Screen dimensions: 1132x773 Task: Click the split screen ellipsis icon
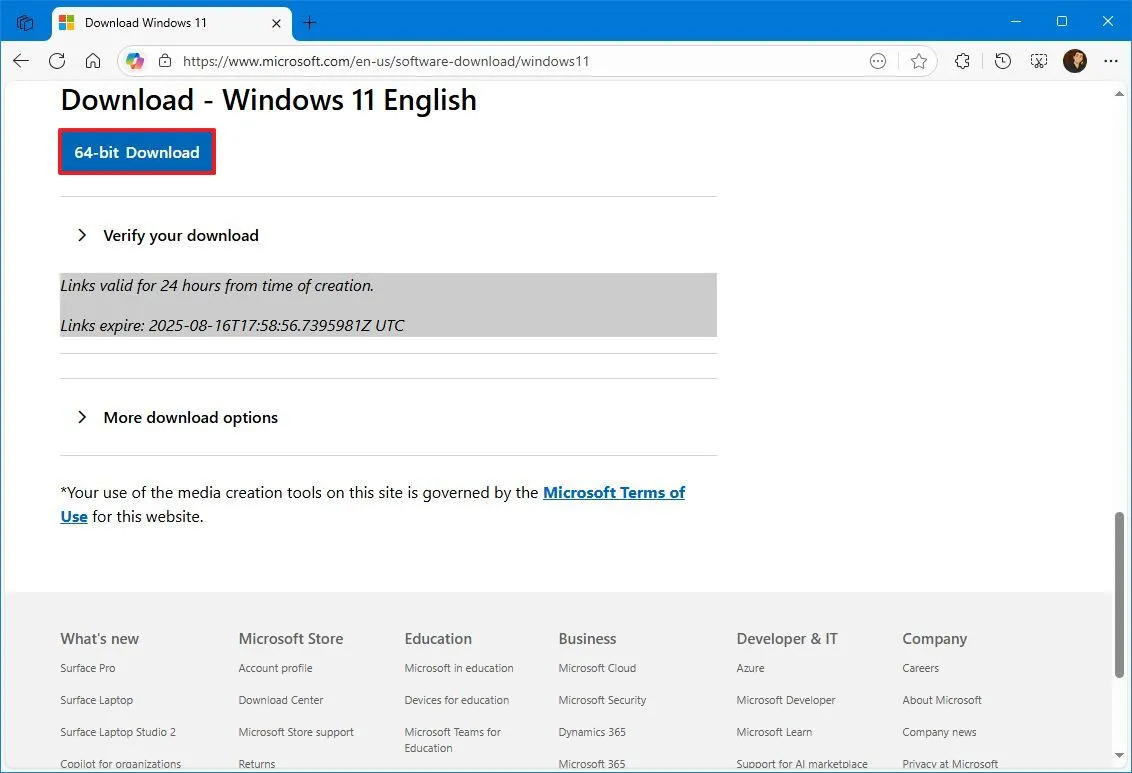pyautogui.click(x=877, y=61)
